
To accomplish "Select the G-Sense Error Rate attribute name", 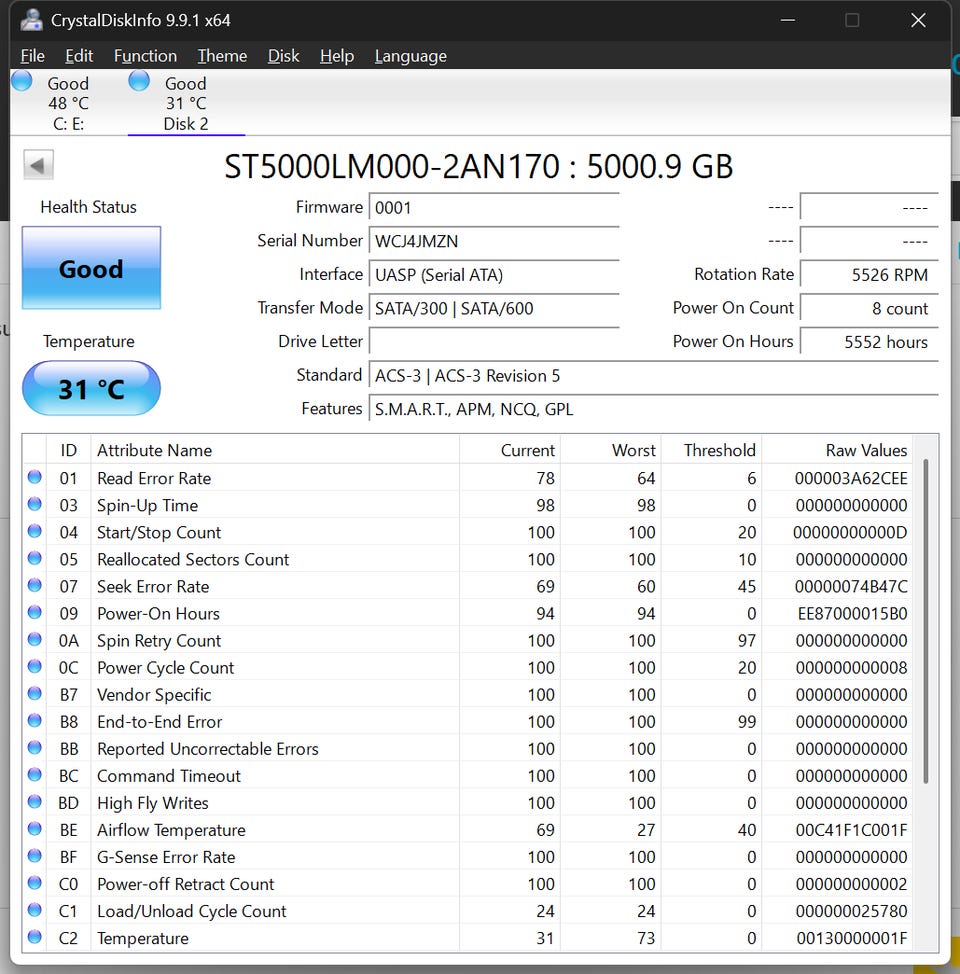I will click(166, 857).
